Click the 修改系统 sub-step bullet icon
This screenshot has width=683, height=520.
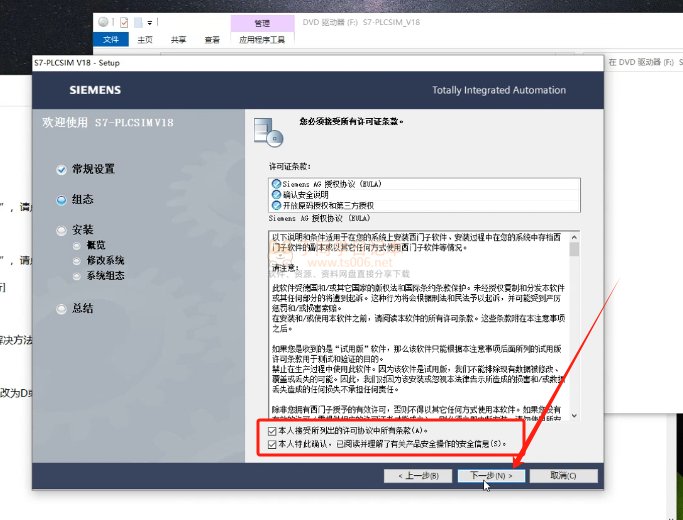(x=77, y=261)
